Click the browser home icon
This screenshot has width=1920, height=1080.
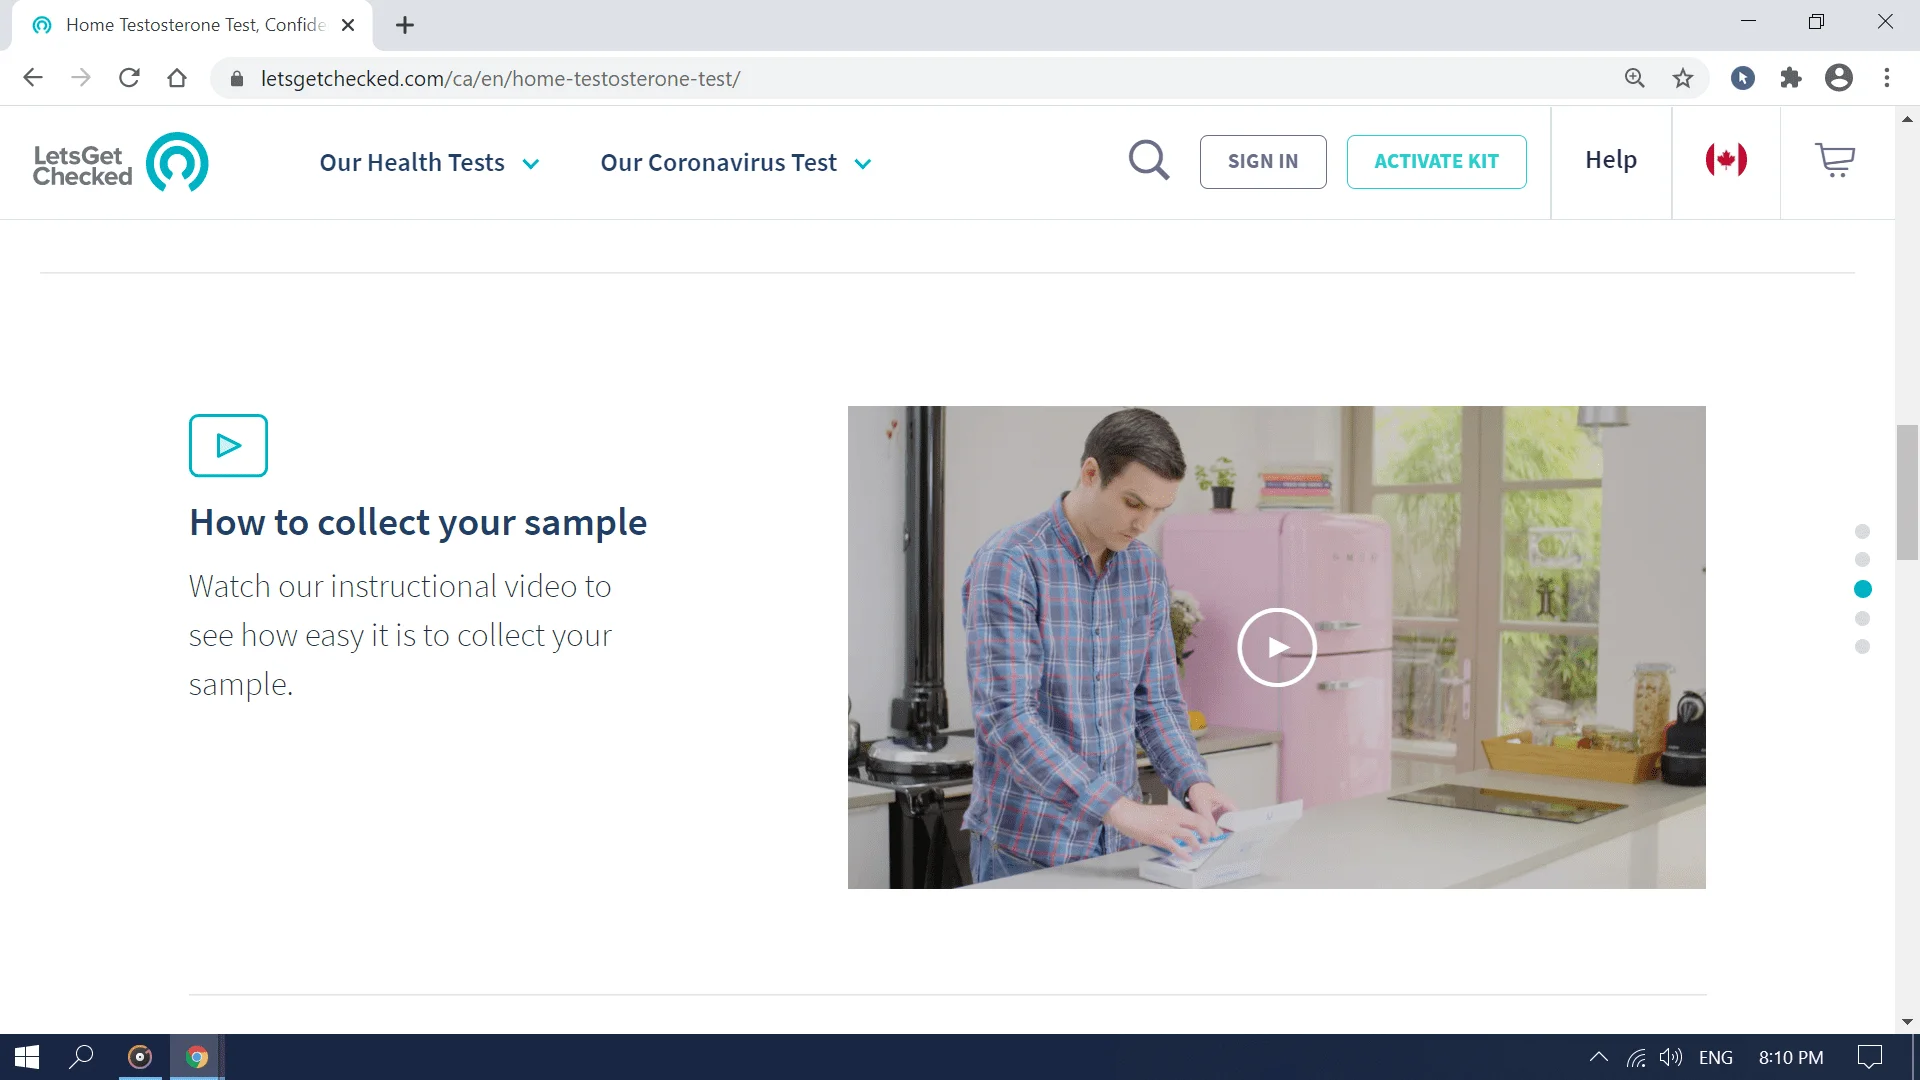(x=177, y=78)
